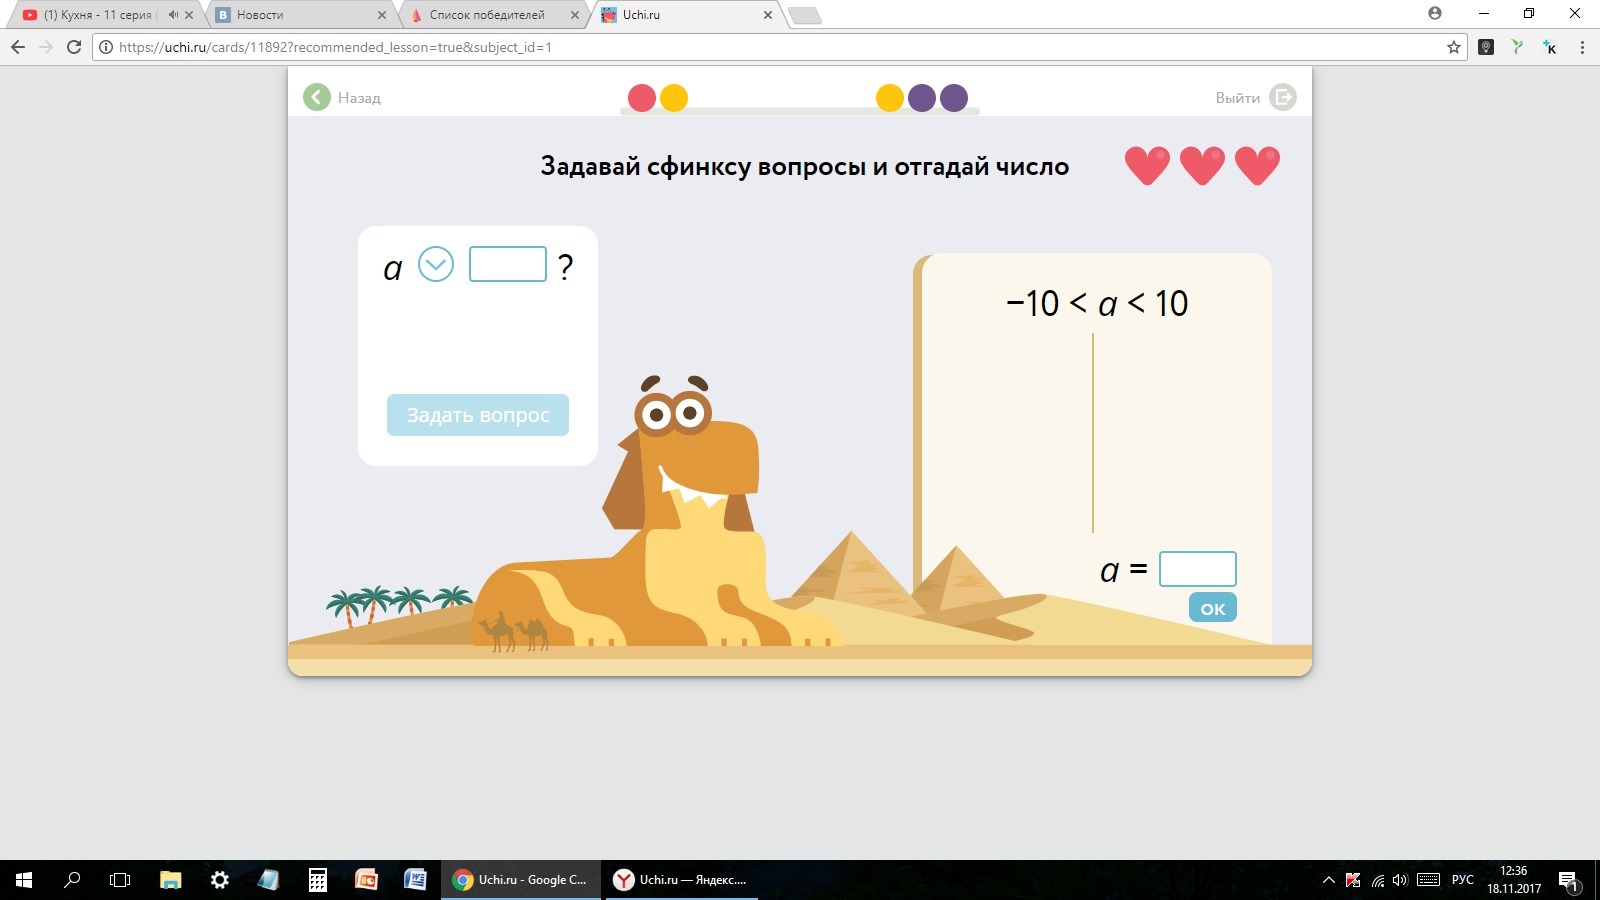The width and height of the screenshot is (1600, 900).
Task: Click the exit door icon next to Выйти
Action: click(x=1283, y=97)
